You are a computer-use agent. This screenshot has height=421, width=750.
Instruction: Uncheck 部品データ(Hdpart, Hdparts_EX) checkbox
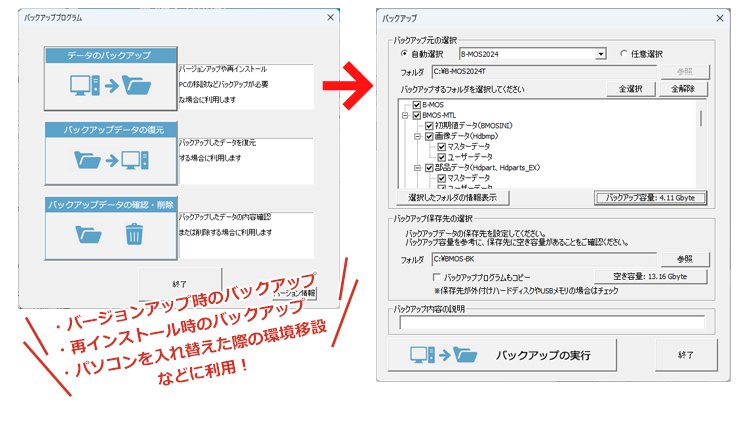click(x=429, y=168)
